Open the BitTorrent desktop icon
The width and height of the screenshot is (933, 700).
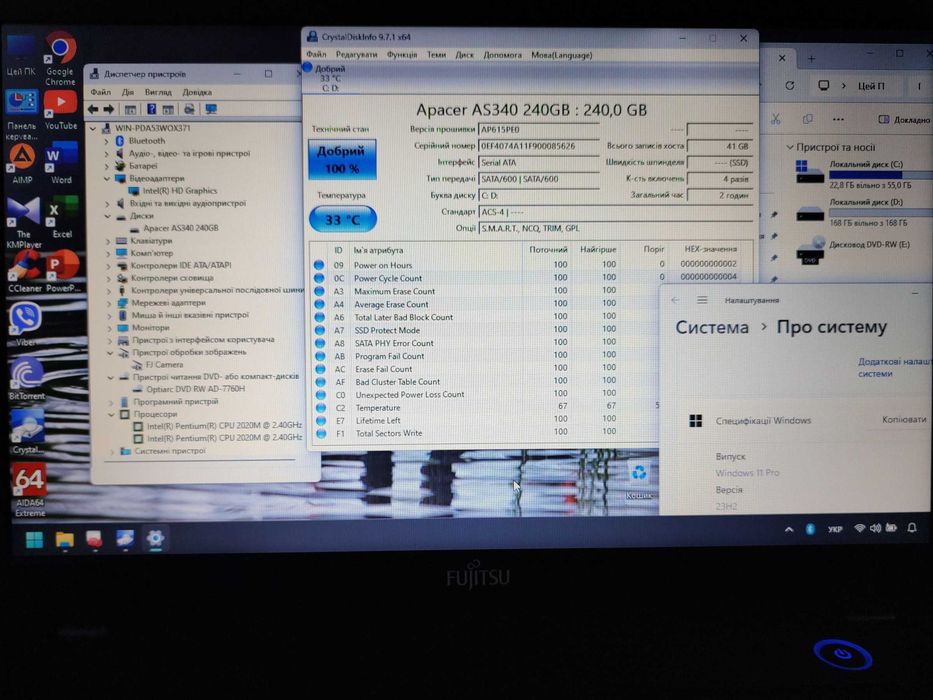tap(27, 379)
